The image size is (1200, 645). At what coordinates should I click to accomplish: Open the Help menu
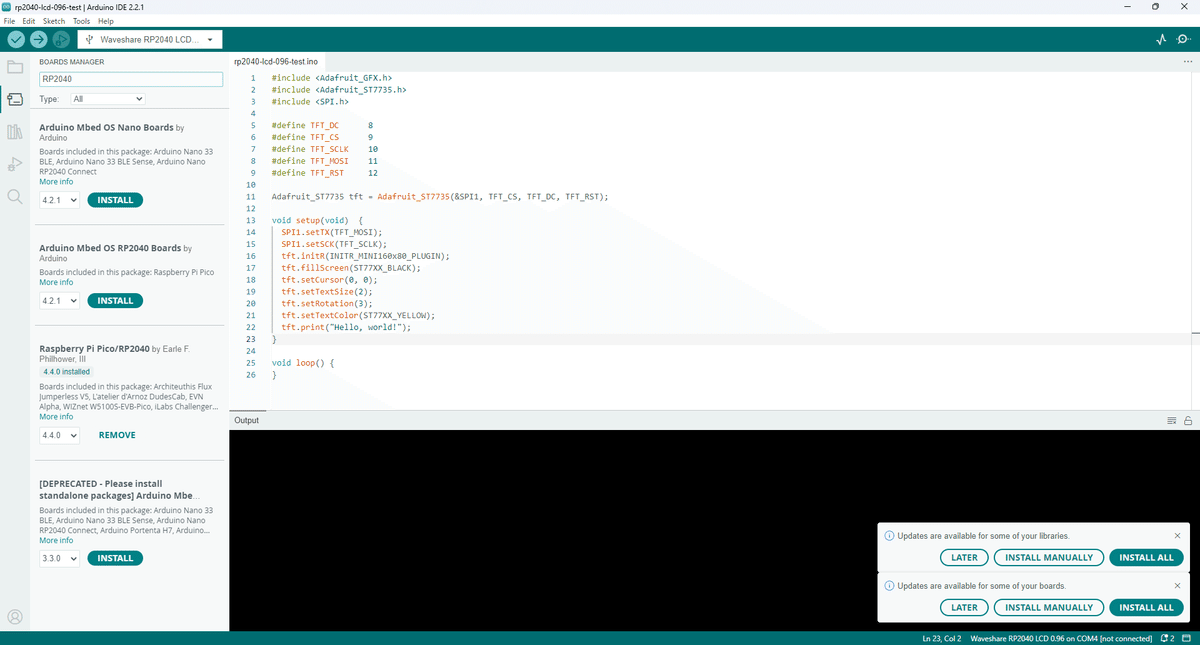(105, 21)
